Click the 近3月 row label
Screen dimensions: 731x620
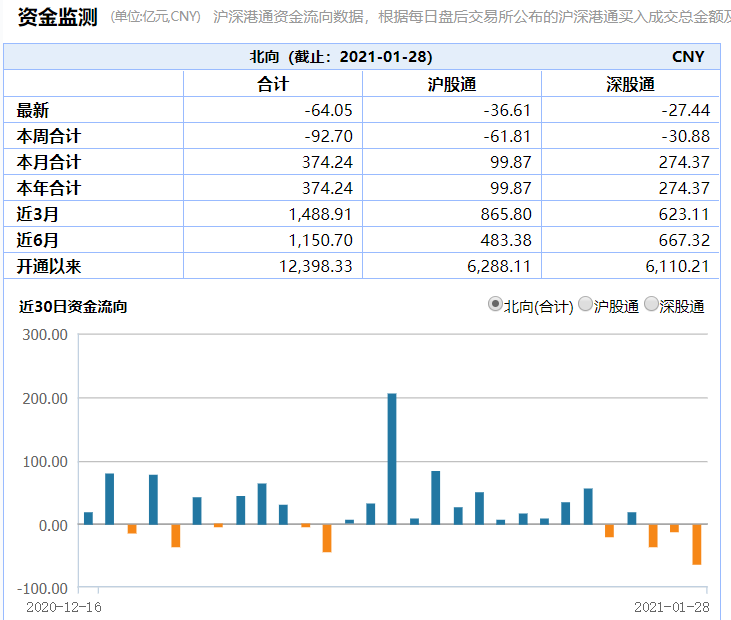[x=38, y=214]
